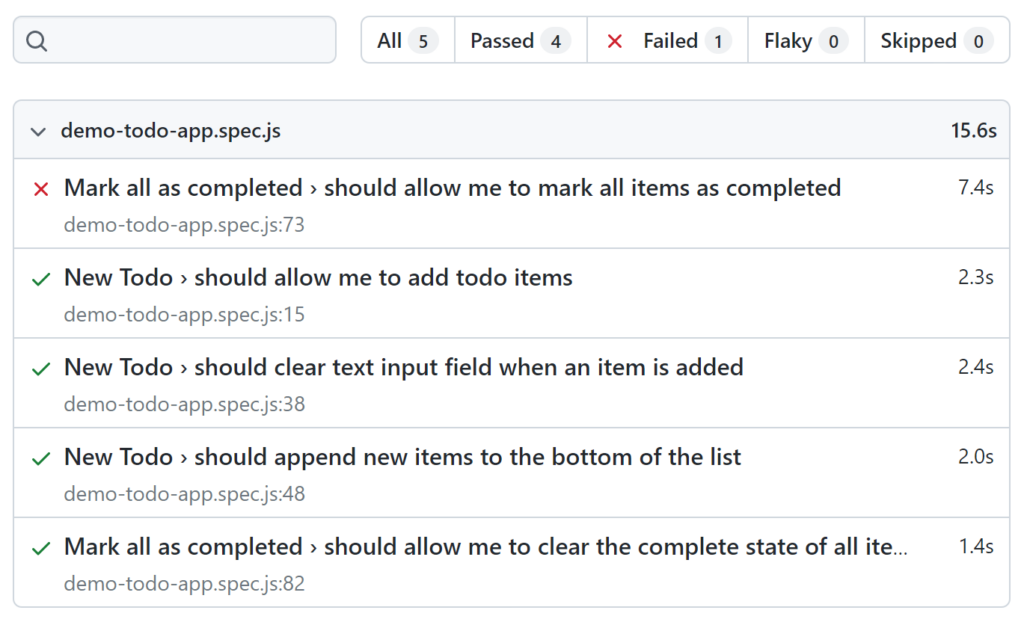Click green check for clear complete state test
The image size is (1024, 625).
point(41,548)
